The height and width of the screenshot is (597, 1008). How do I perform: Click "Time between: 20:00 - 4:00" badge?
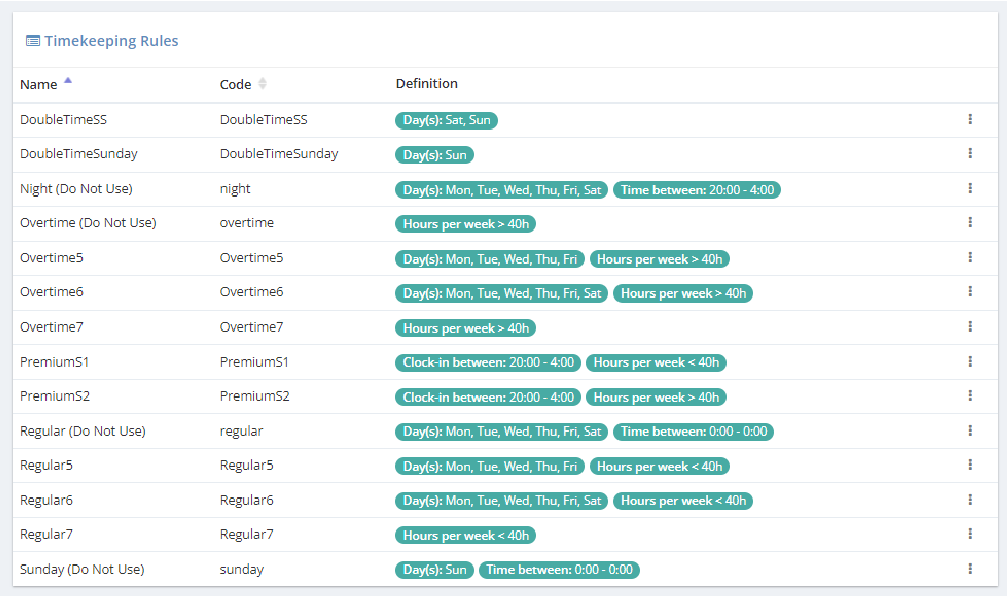[697, 189]
